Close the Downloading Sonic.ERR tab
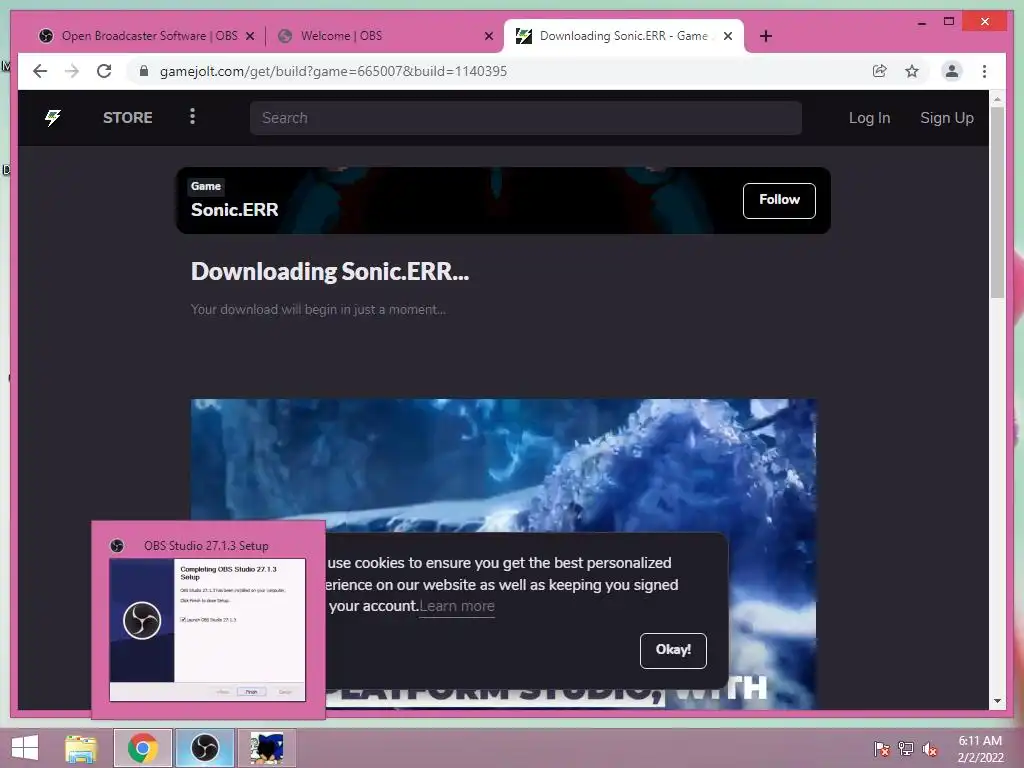Screen dimensions: 1024x768 click(728, 37)
